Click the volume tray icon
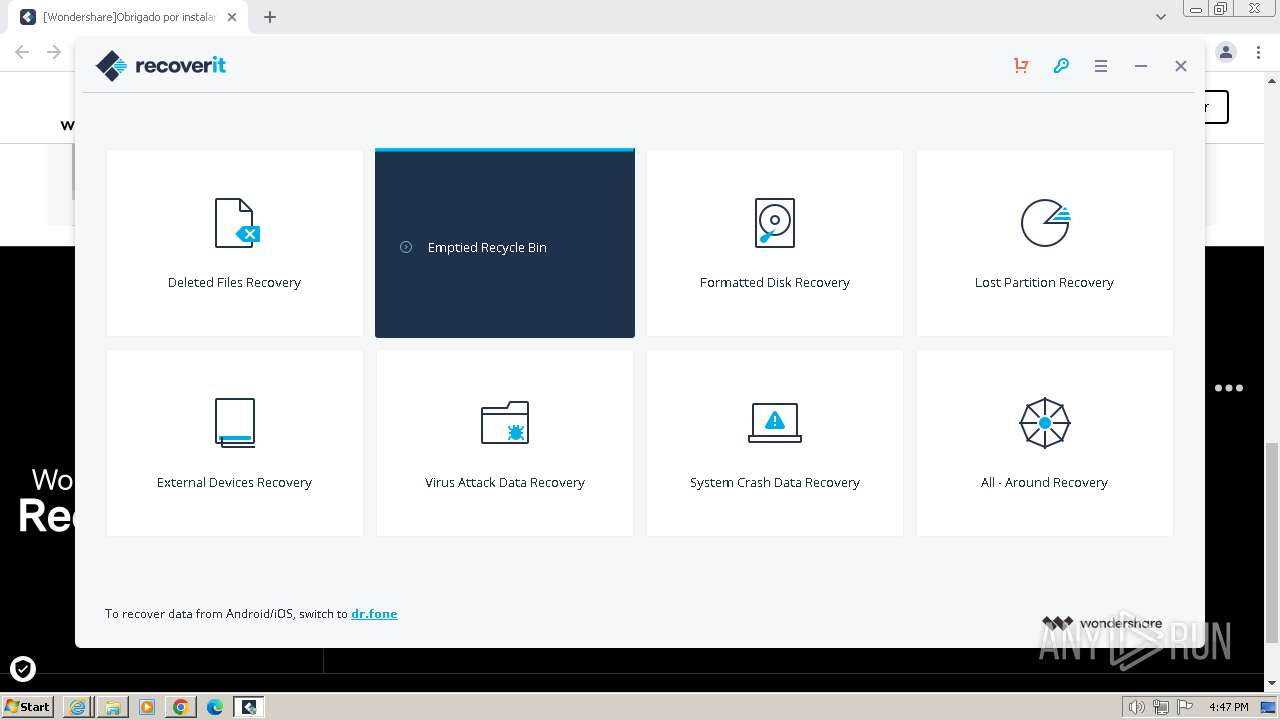This screenshot has width=1280, height=720. pyautogui.click(x=1137, y=707)
